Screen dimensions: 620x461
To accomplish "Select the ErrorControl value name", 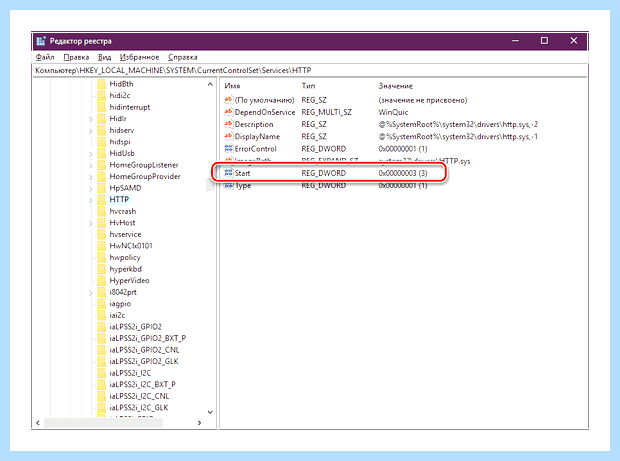I will 255,149.
